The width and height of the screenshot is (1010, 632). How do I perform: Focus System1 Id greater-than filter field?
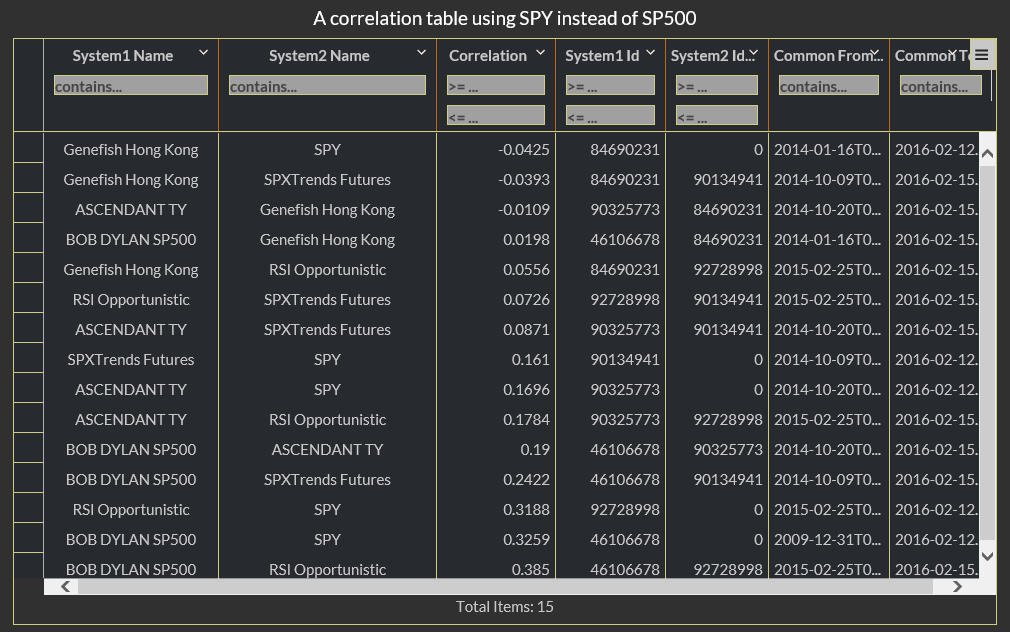tap(611, 86)
